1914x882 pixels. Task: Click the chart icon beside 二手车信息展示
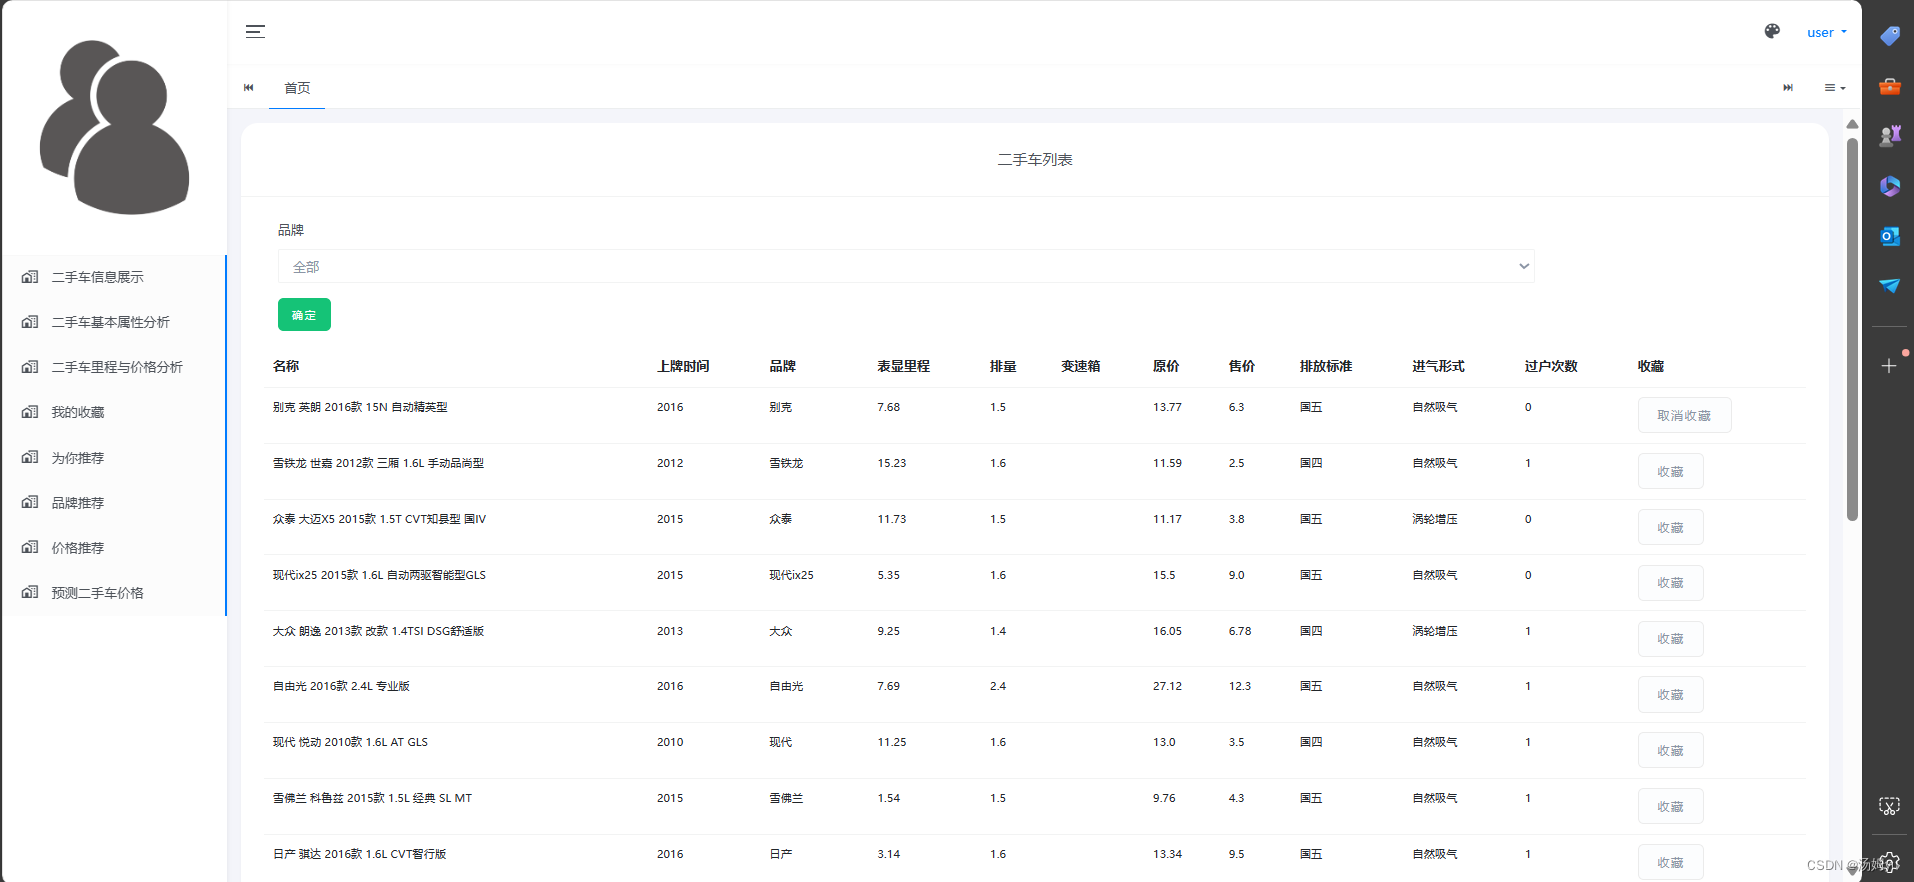(x=30, y=277)
